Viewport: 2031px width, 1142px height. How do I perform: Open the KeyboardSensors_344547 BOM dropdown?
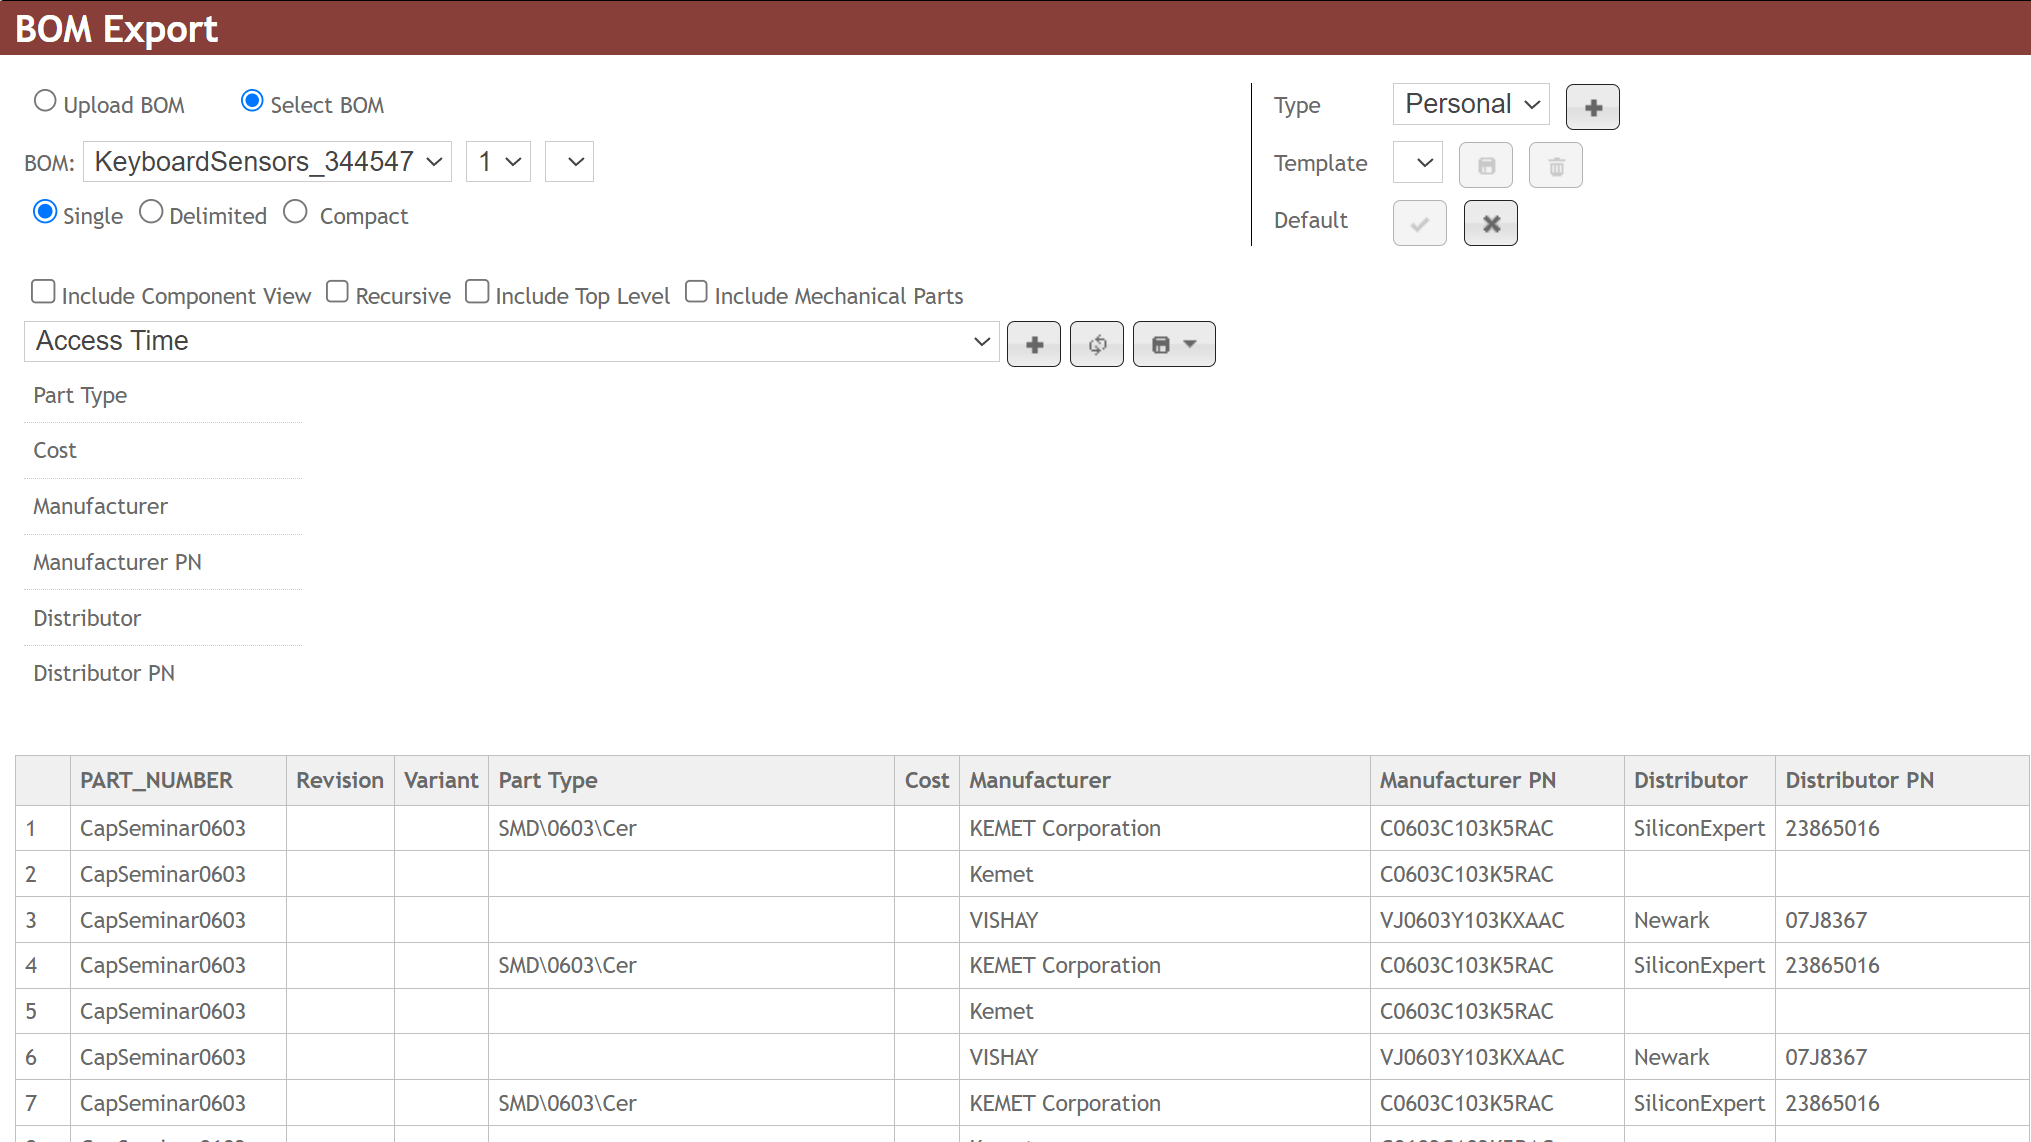[267, 162]
